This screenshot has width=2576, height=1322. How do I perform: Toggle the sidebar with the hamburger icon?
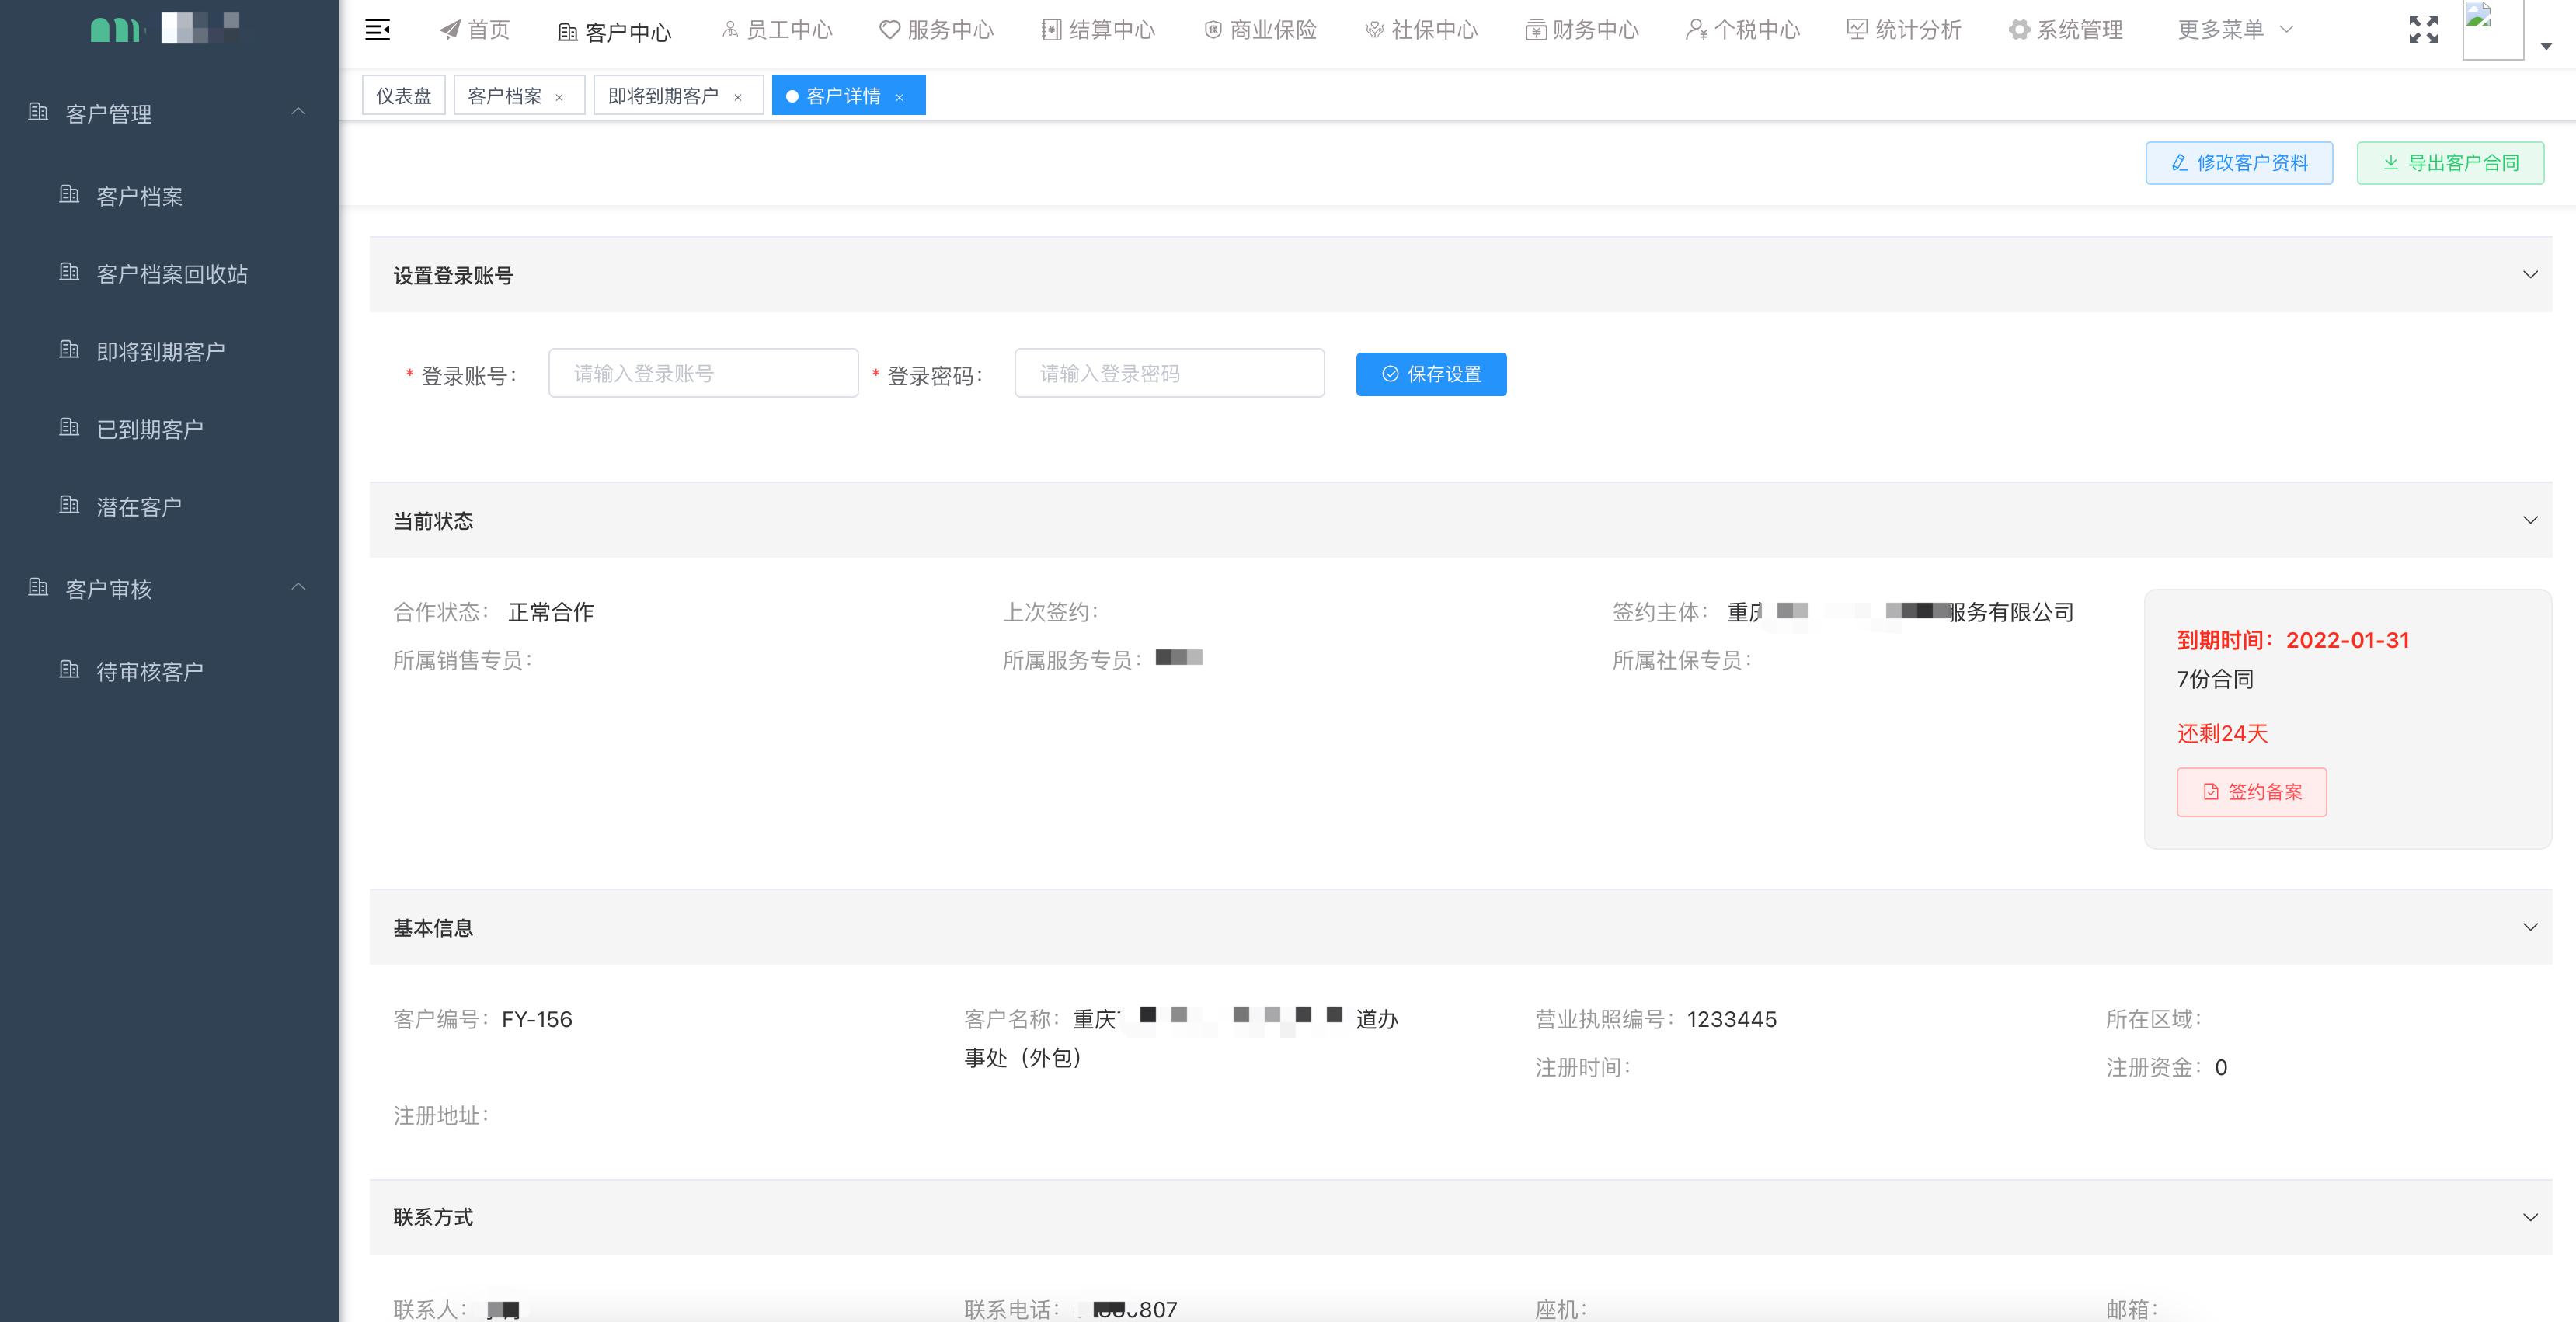pyautogui.click(x=378, y=29)
